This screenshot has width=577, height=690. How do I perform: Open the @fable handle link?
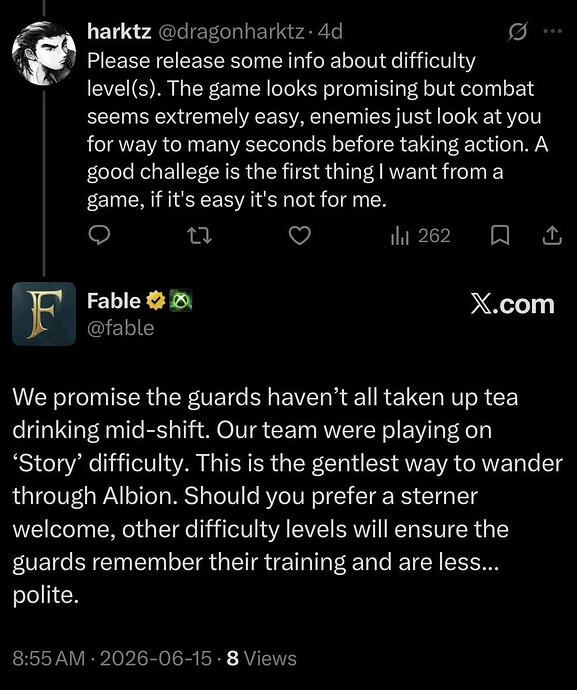point(121,328)
